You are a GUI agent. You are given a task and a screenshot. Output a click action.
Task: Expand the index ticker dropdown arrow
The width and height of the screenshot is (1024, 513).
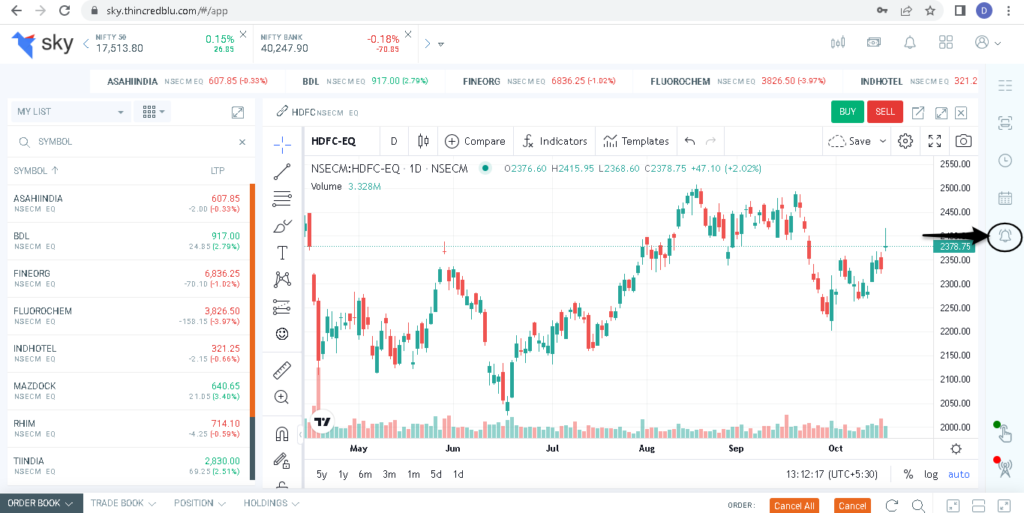(x=441, y=44)
